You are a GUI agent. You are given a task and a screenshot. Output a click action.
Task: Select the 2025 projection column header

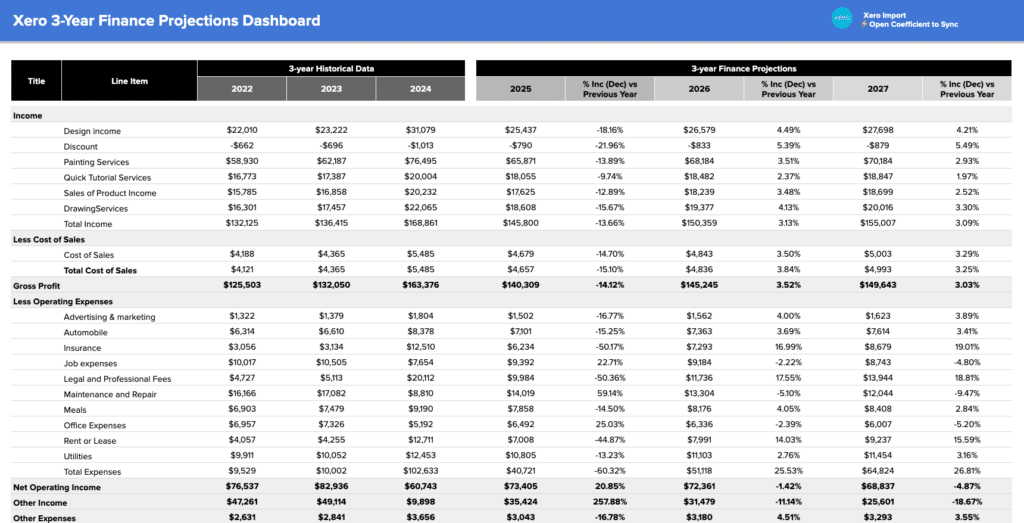520,89
